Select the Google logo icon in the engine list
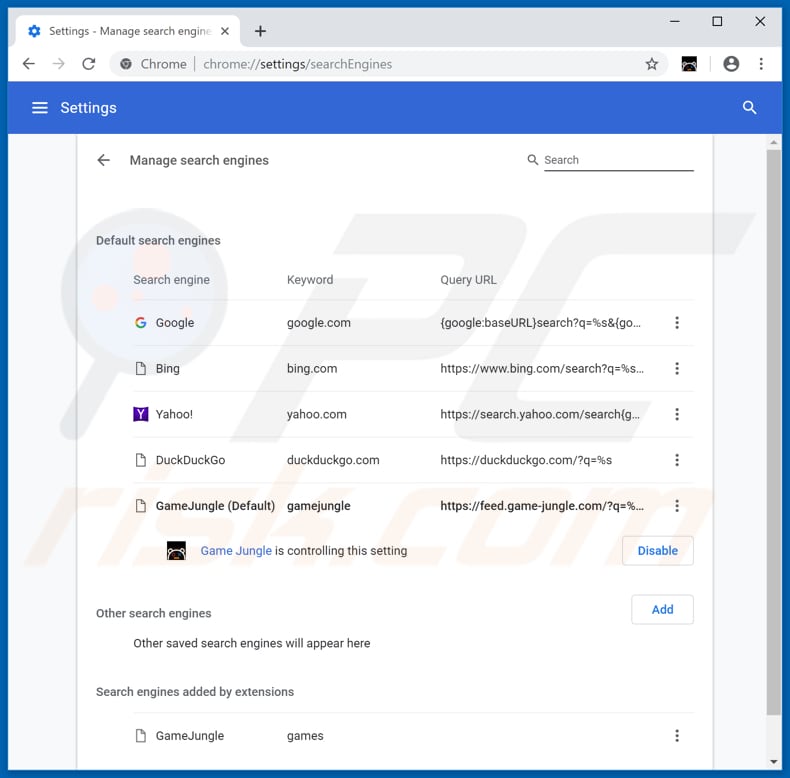The width and height of the screenshot is (790, 778). point(141,322)
